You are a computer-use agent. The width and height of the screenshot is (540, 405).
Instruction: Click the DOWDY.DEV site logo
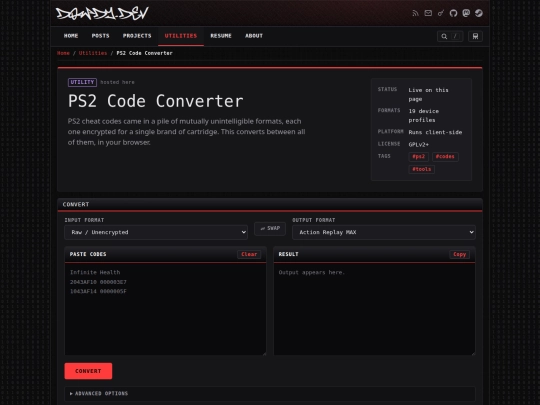[102, 13]
